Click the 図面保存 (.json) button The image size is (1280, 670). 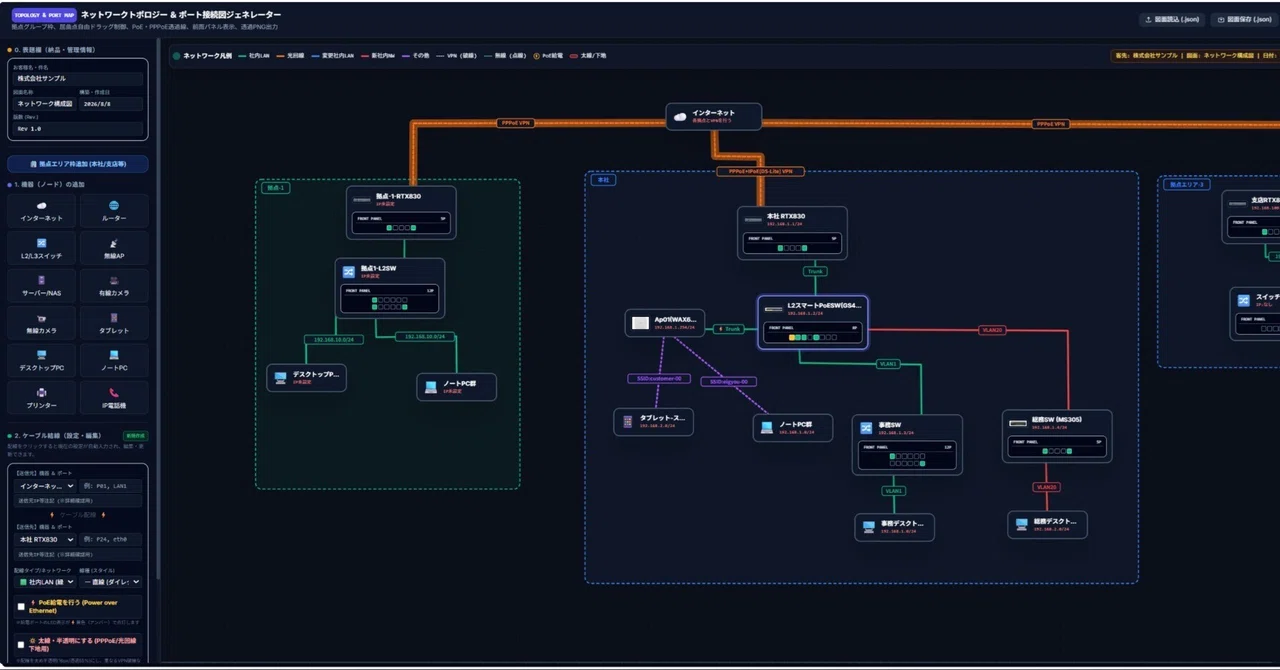pos(1245,20)
